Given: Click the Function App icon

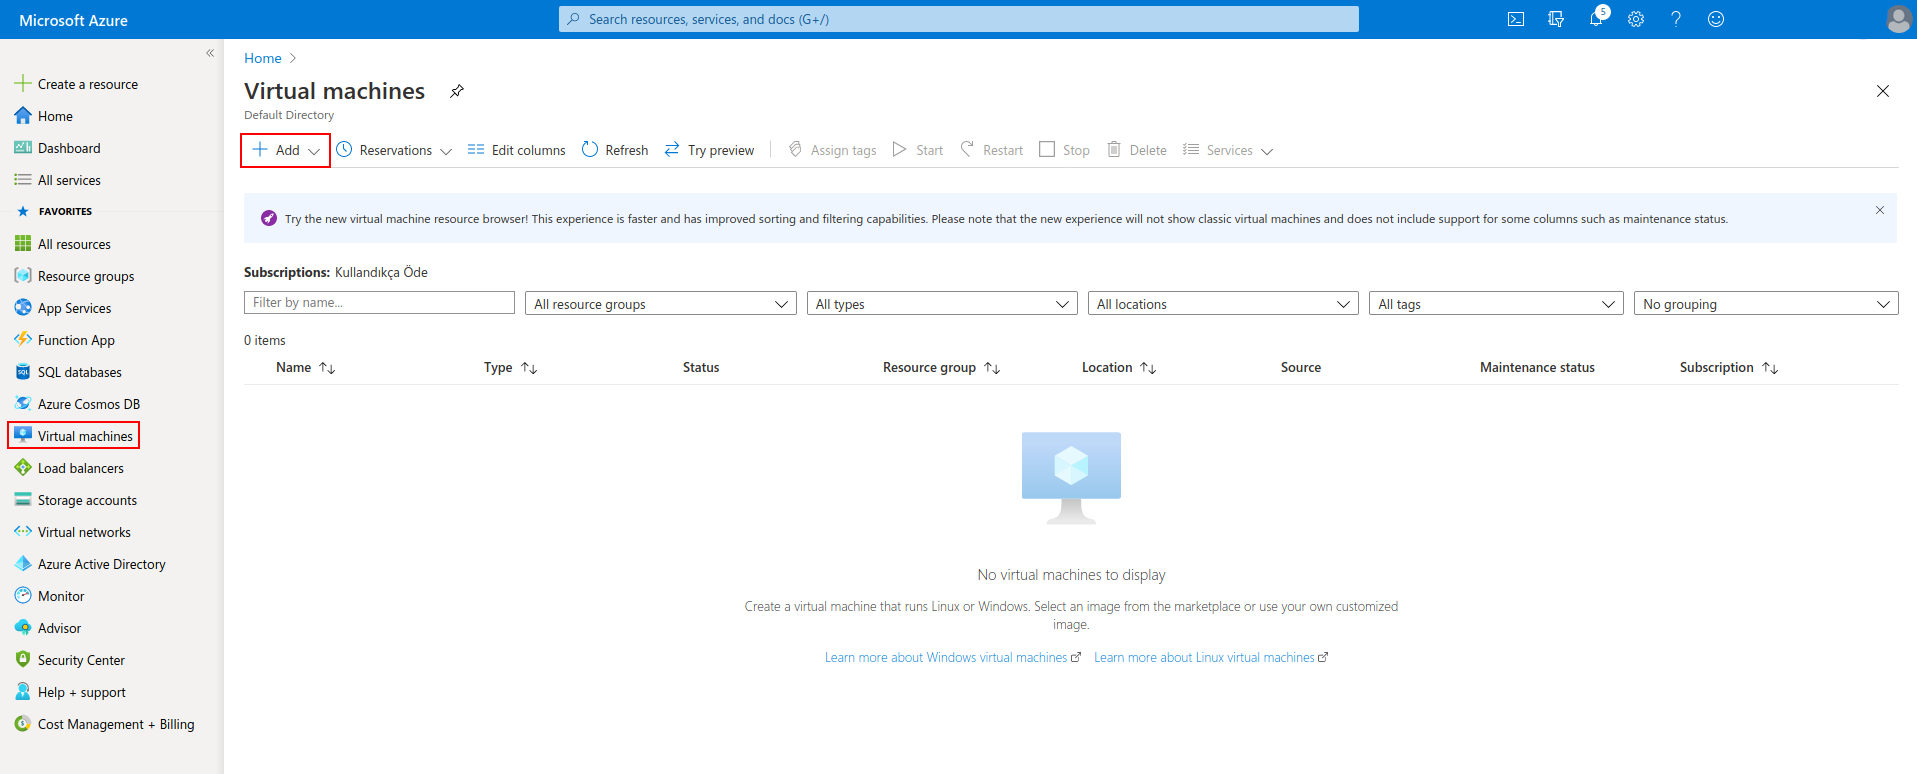Looking at the screenshot, I should click(23, 340).
